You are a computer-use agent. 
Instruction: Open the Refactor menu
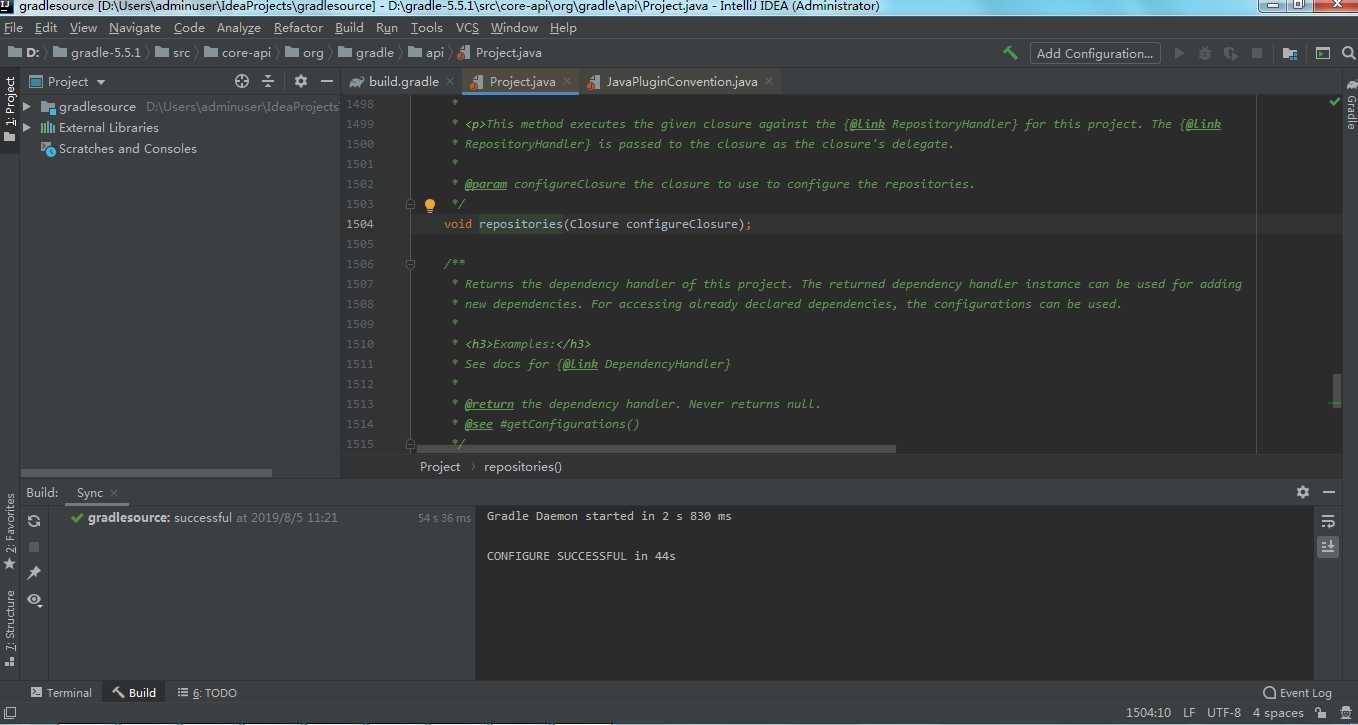click(x=298, y=28)
